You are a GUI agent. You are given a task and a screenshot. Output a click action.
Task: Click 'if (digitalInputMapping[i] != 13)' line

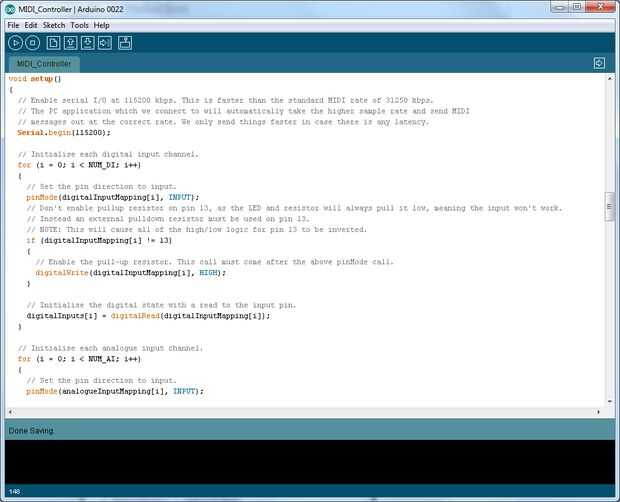coord(99,240)
